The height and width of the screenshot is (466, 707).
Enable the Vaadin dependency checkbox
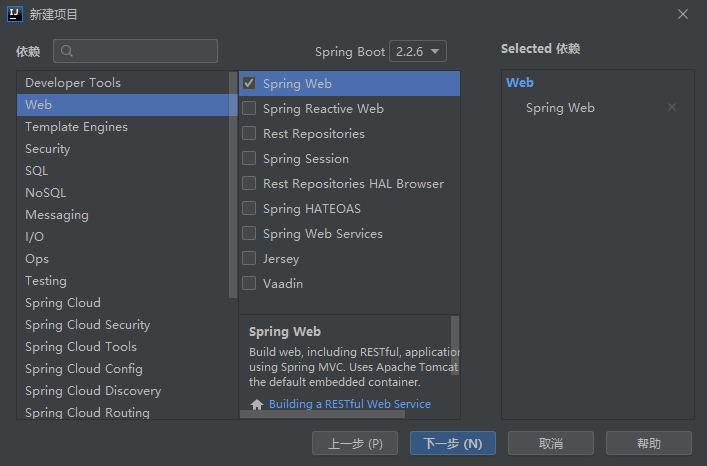click(249, 283)
